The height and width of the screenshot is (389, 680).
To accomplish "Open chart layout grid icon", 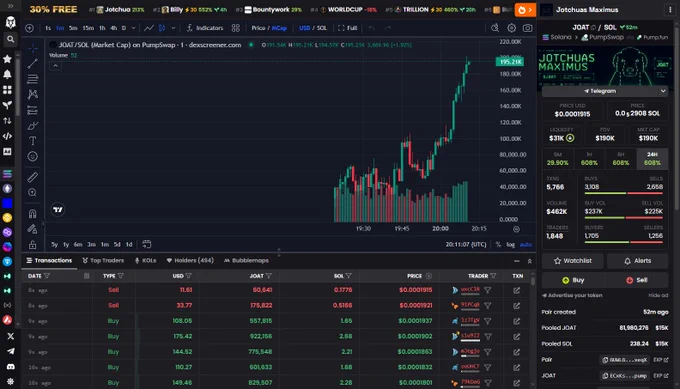I will click(235, 28).
